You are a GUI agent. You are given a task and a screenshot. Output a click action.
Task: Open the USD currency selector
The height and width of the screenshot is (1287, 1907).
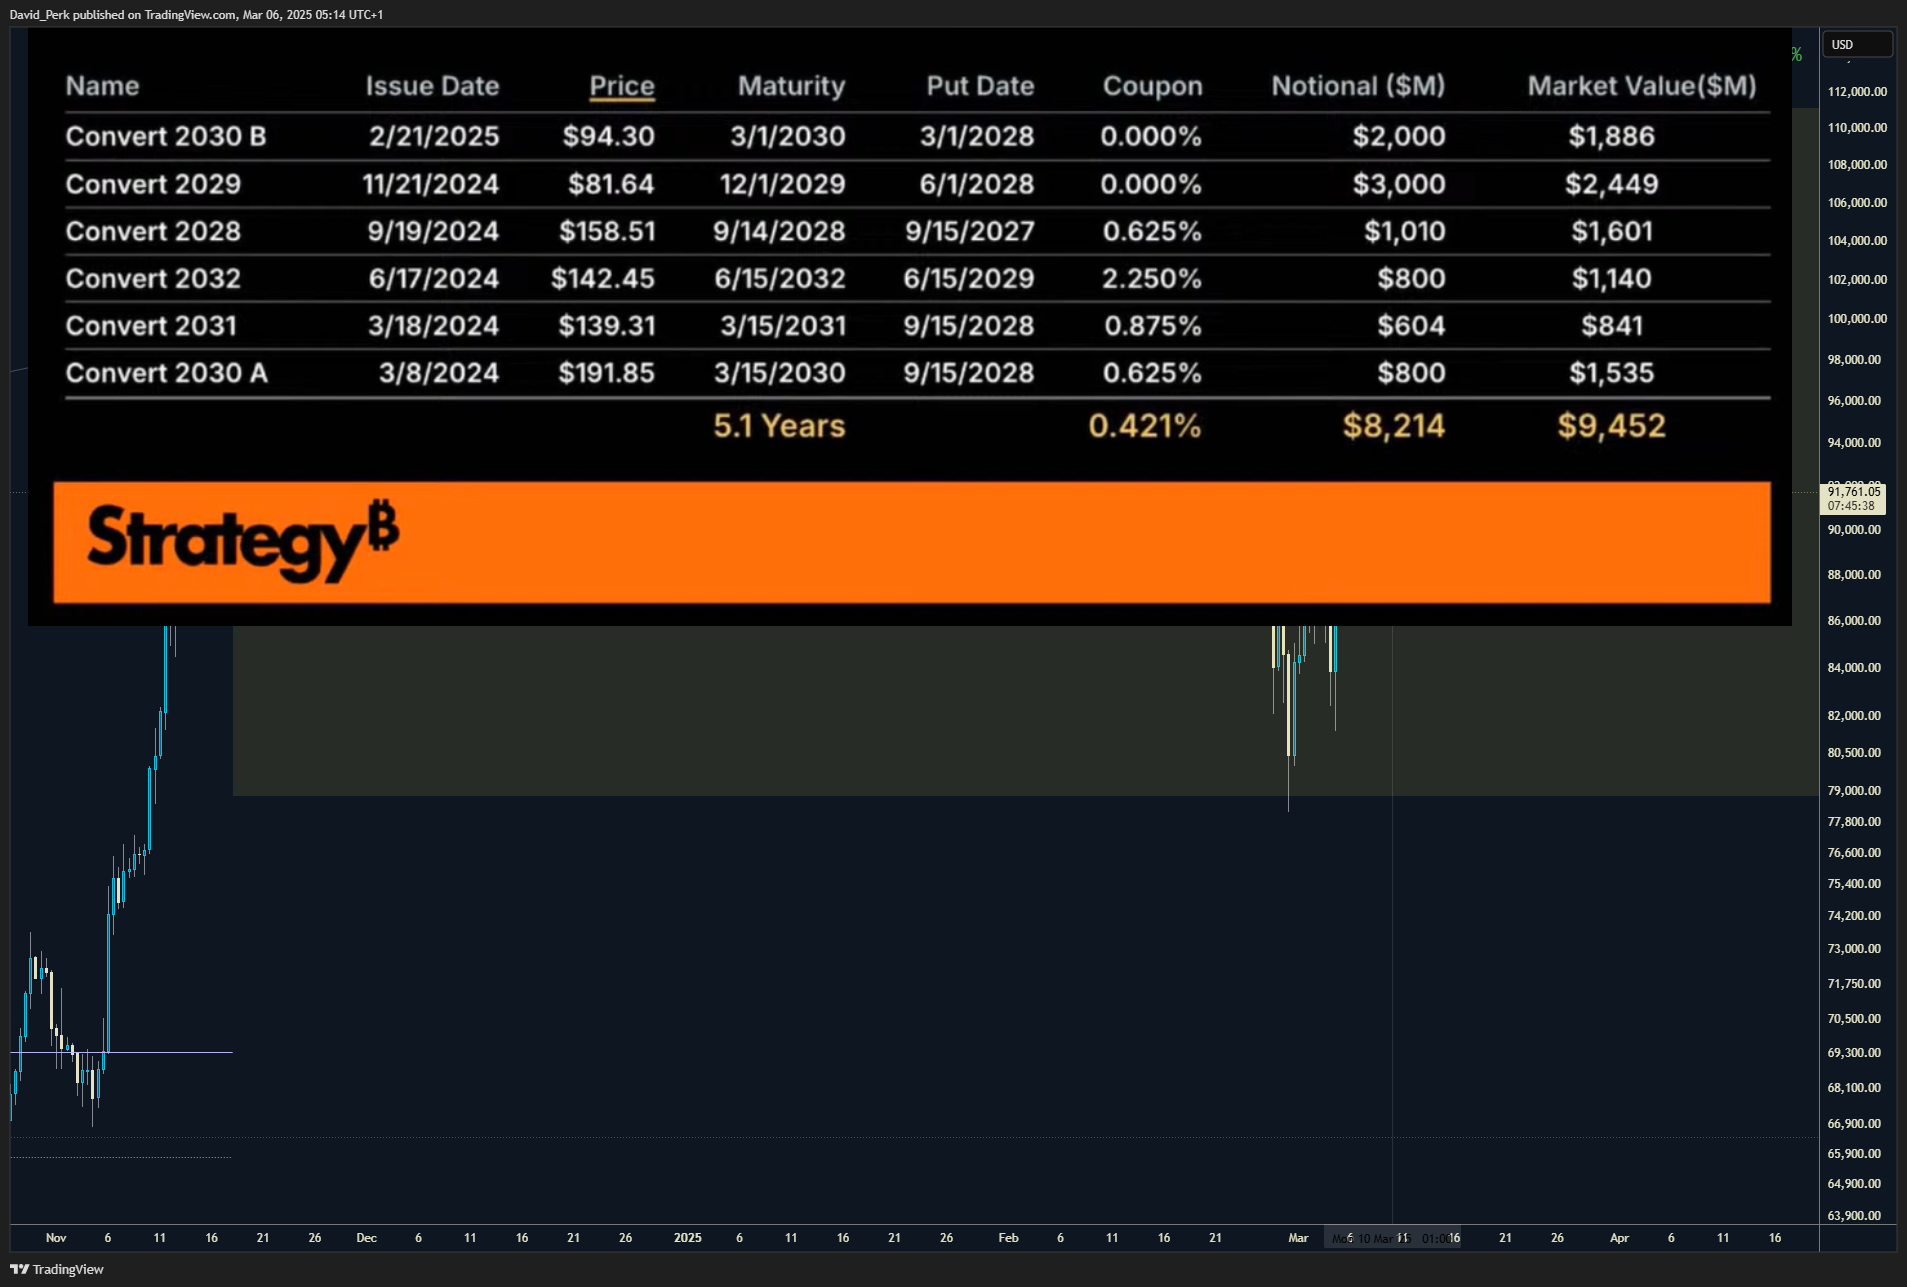(1857, 44)
